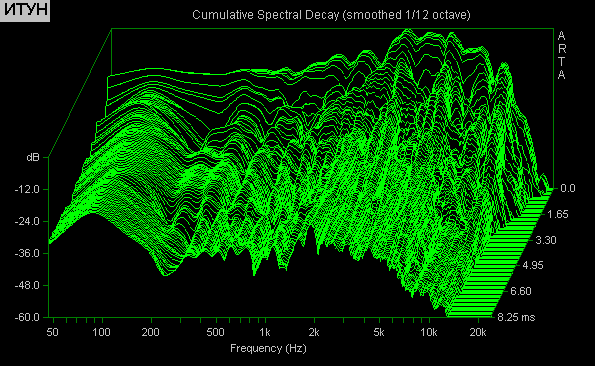Click the 6.60 time axis value
Screen dimensions: 595x366
[521, 291]
